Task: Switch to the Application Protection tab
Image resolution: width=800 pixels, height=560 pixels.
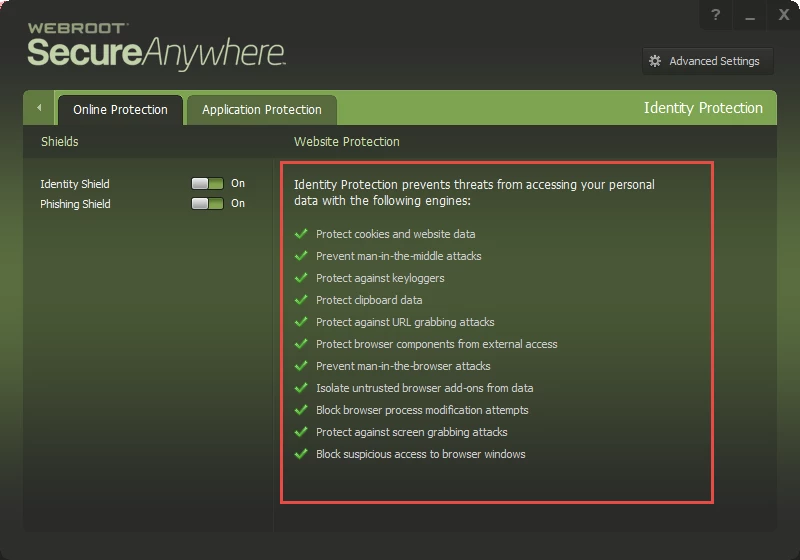Action: 262,110
